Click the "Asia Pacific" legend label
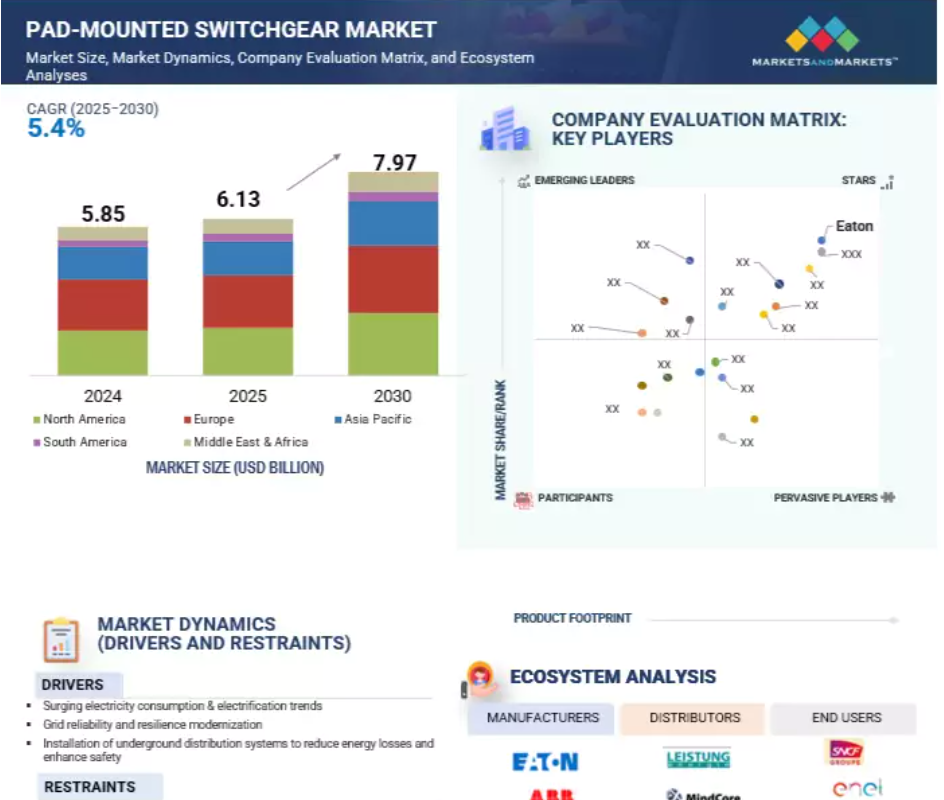944x800 pixels. coord(378,420)
